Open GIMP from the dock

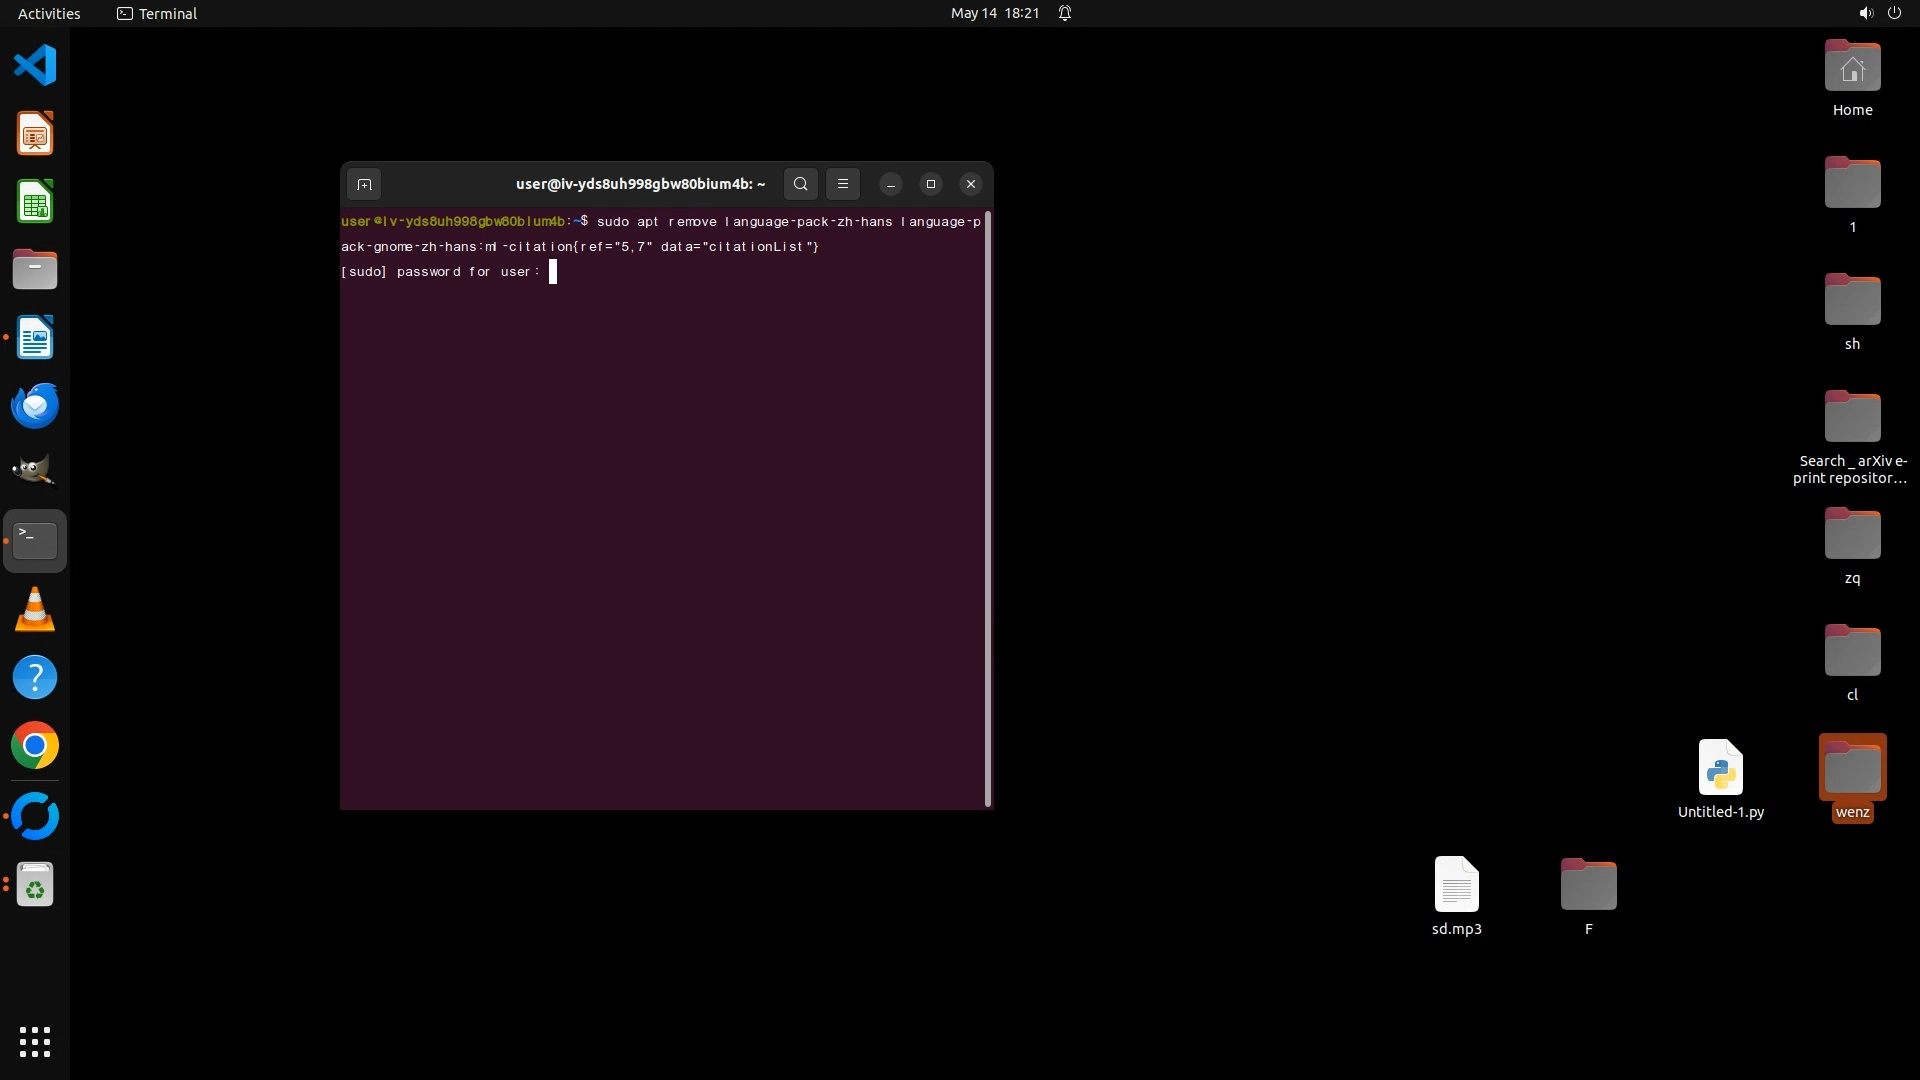35,470
